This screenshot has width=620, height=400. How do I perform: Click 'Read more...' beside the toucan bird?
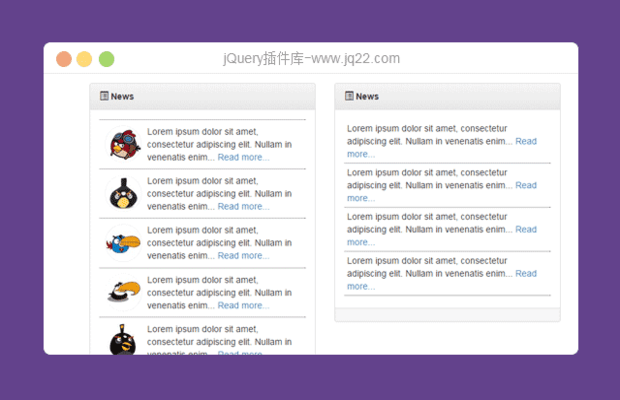(243, 305)
